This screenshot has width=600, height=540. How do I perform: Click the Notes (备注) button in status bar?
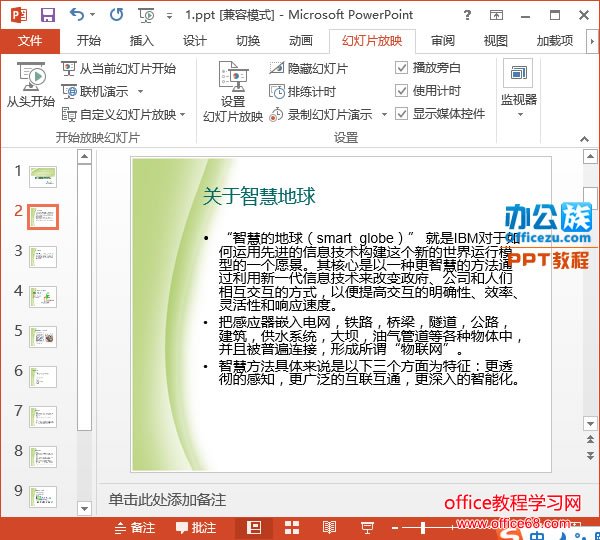[134, 526]
